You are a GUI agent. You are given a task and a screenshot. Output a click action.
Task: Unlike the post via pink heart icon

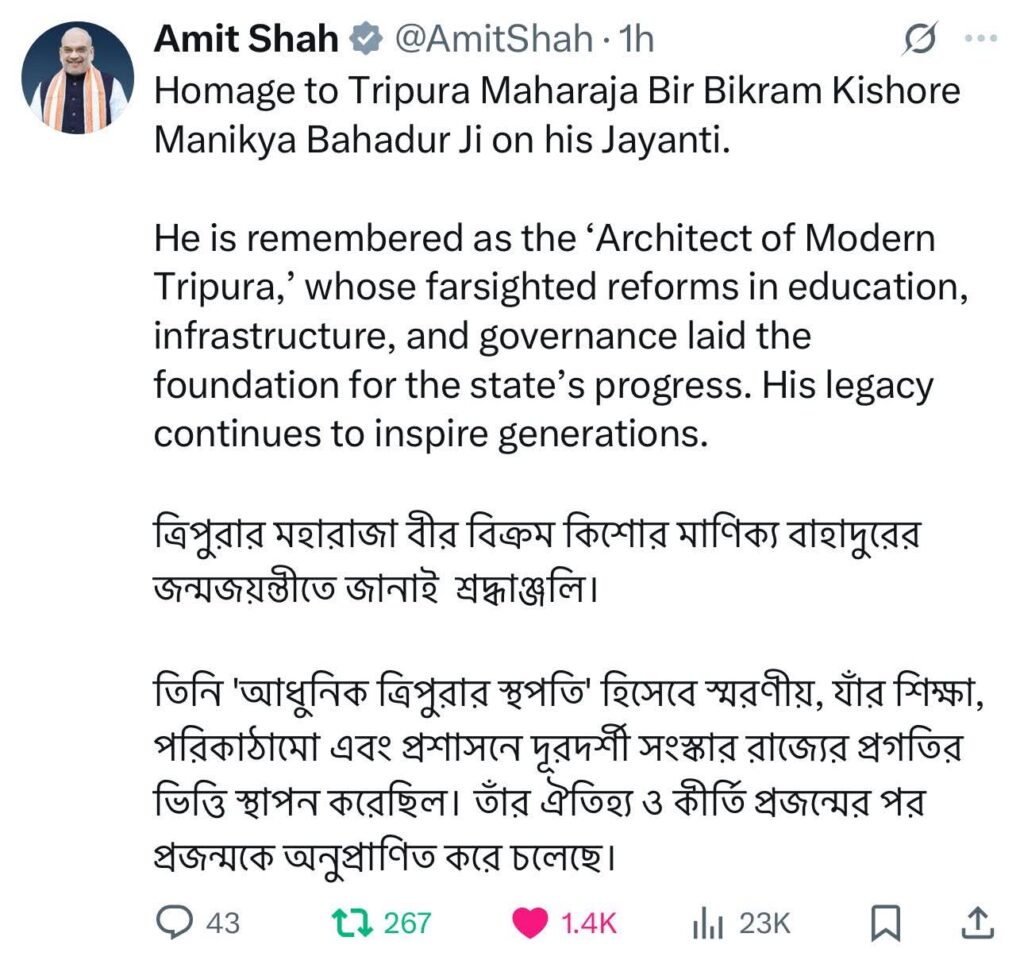coord(530,923)
